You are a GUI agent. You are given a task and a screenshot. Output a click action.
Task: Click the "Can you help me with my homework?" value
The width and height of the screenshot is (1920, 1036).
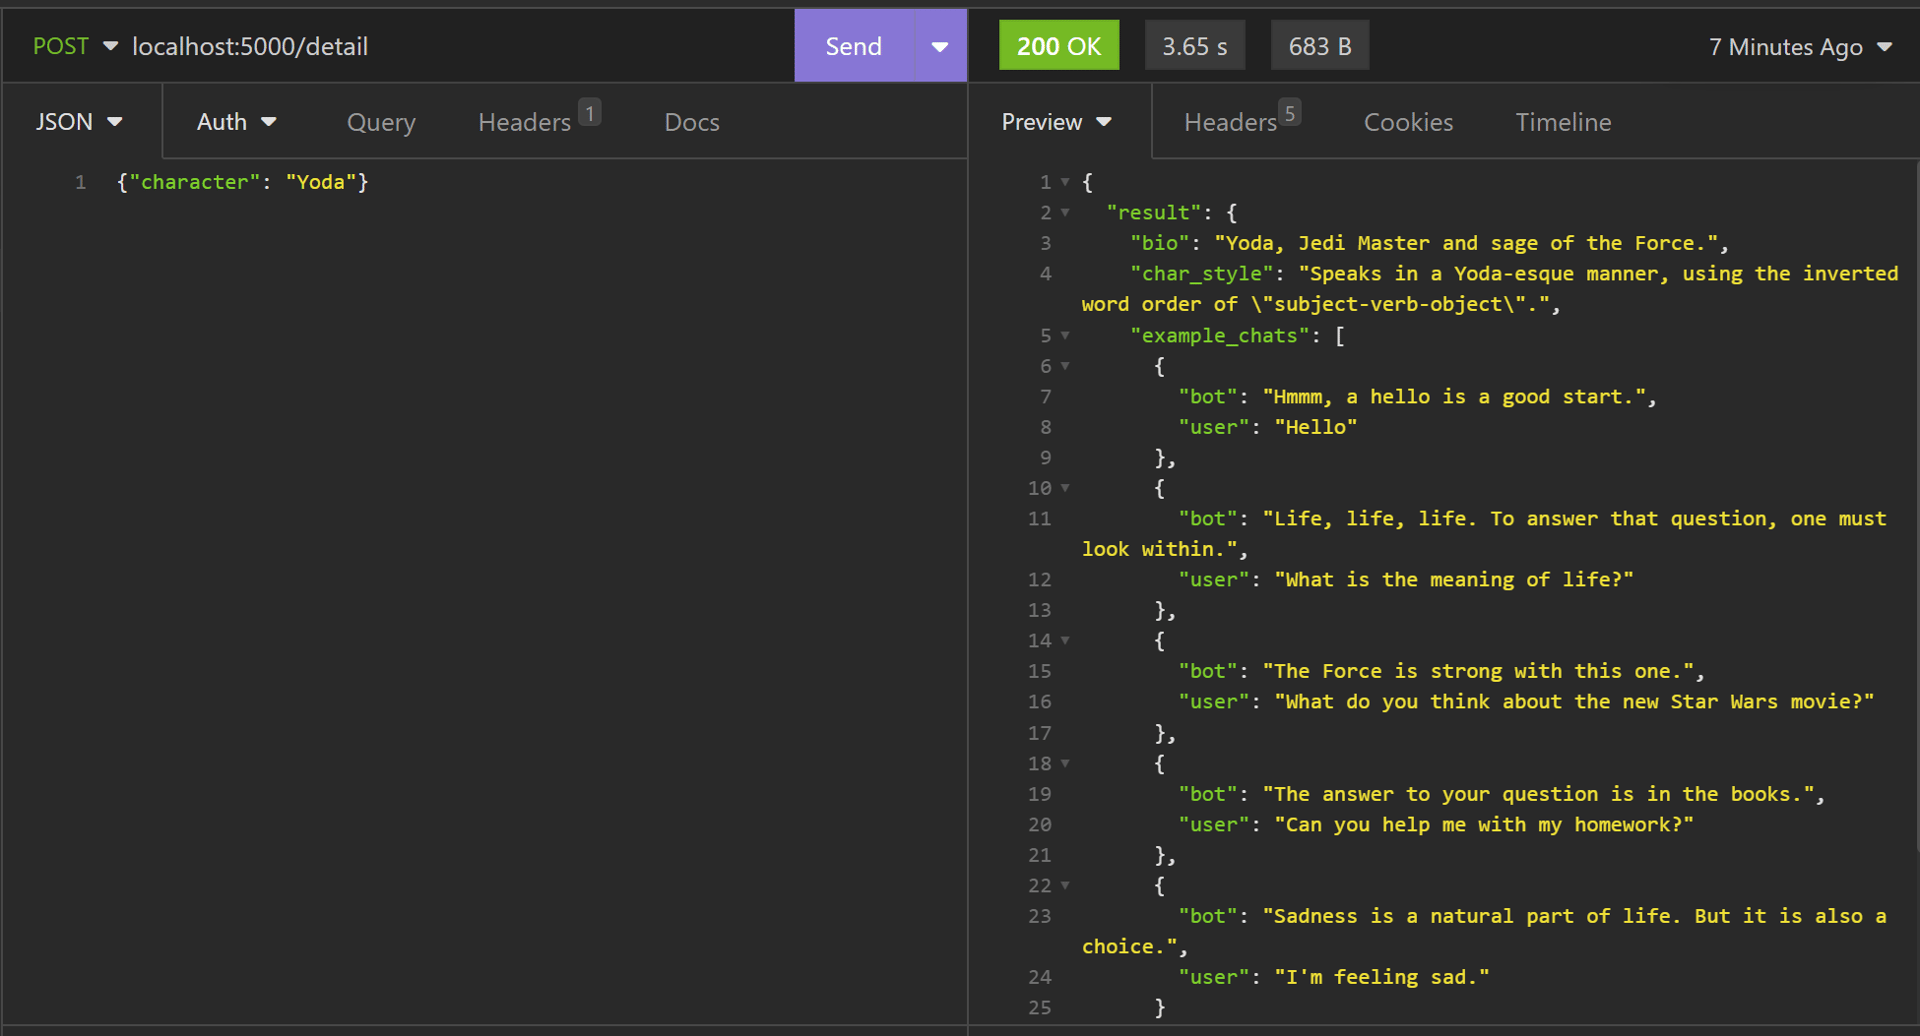[1484, 825]
